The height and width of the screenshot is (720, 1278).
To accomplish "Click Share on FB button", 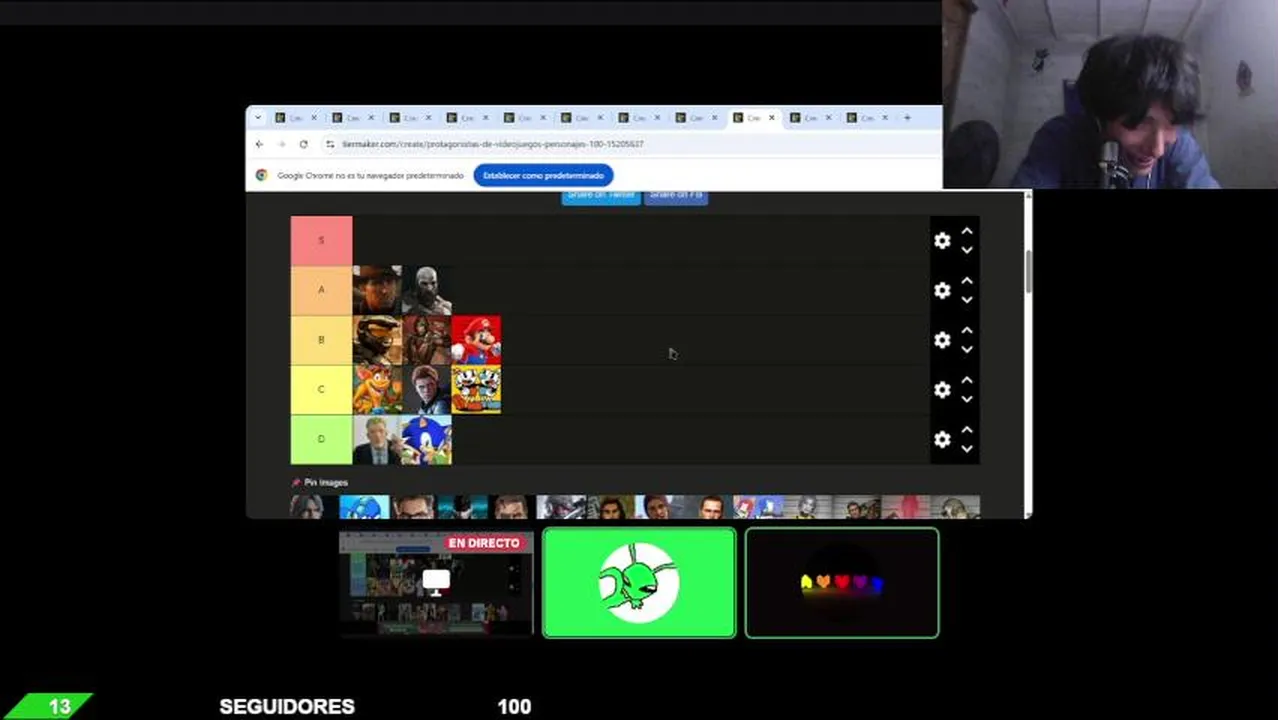I will tap(676, 196).
